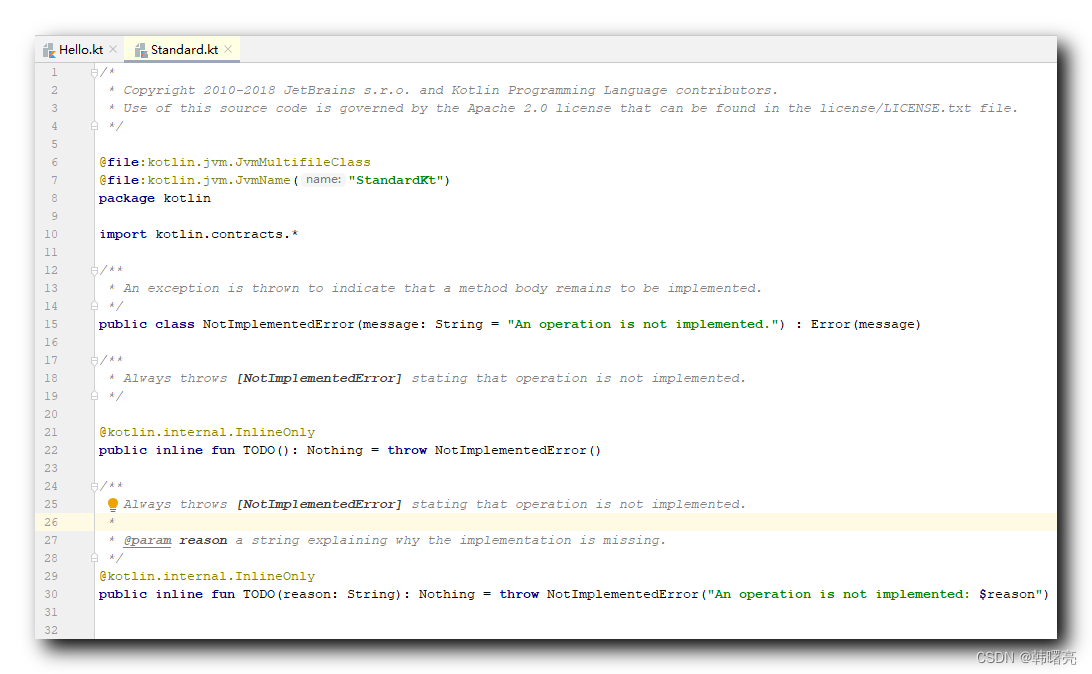Click the name: parameter hint on line 7
Viewport: 1092px width, 674px height.
point(323,180)
